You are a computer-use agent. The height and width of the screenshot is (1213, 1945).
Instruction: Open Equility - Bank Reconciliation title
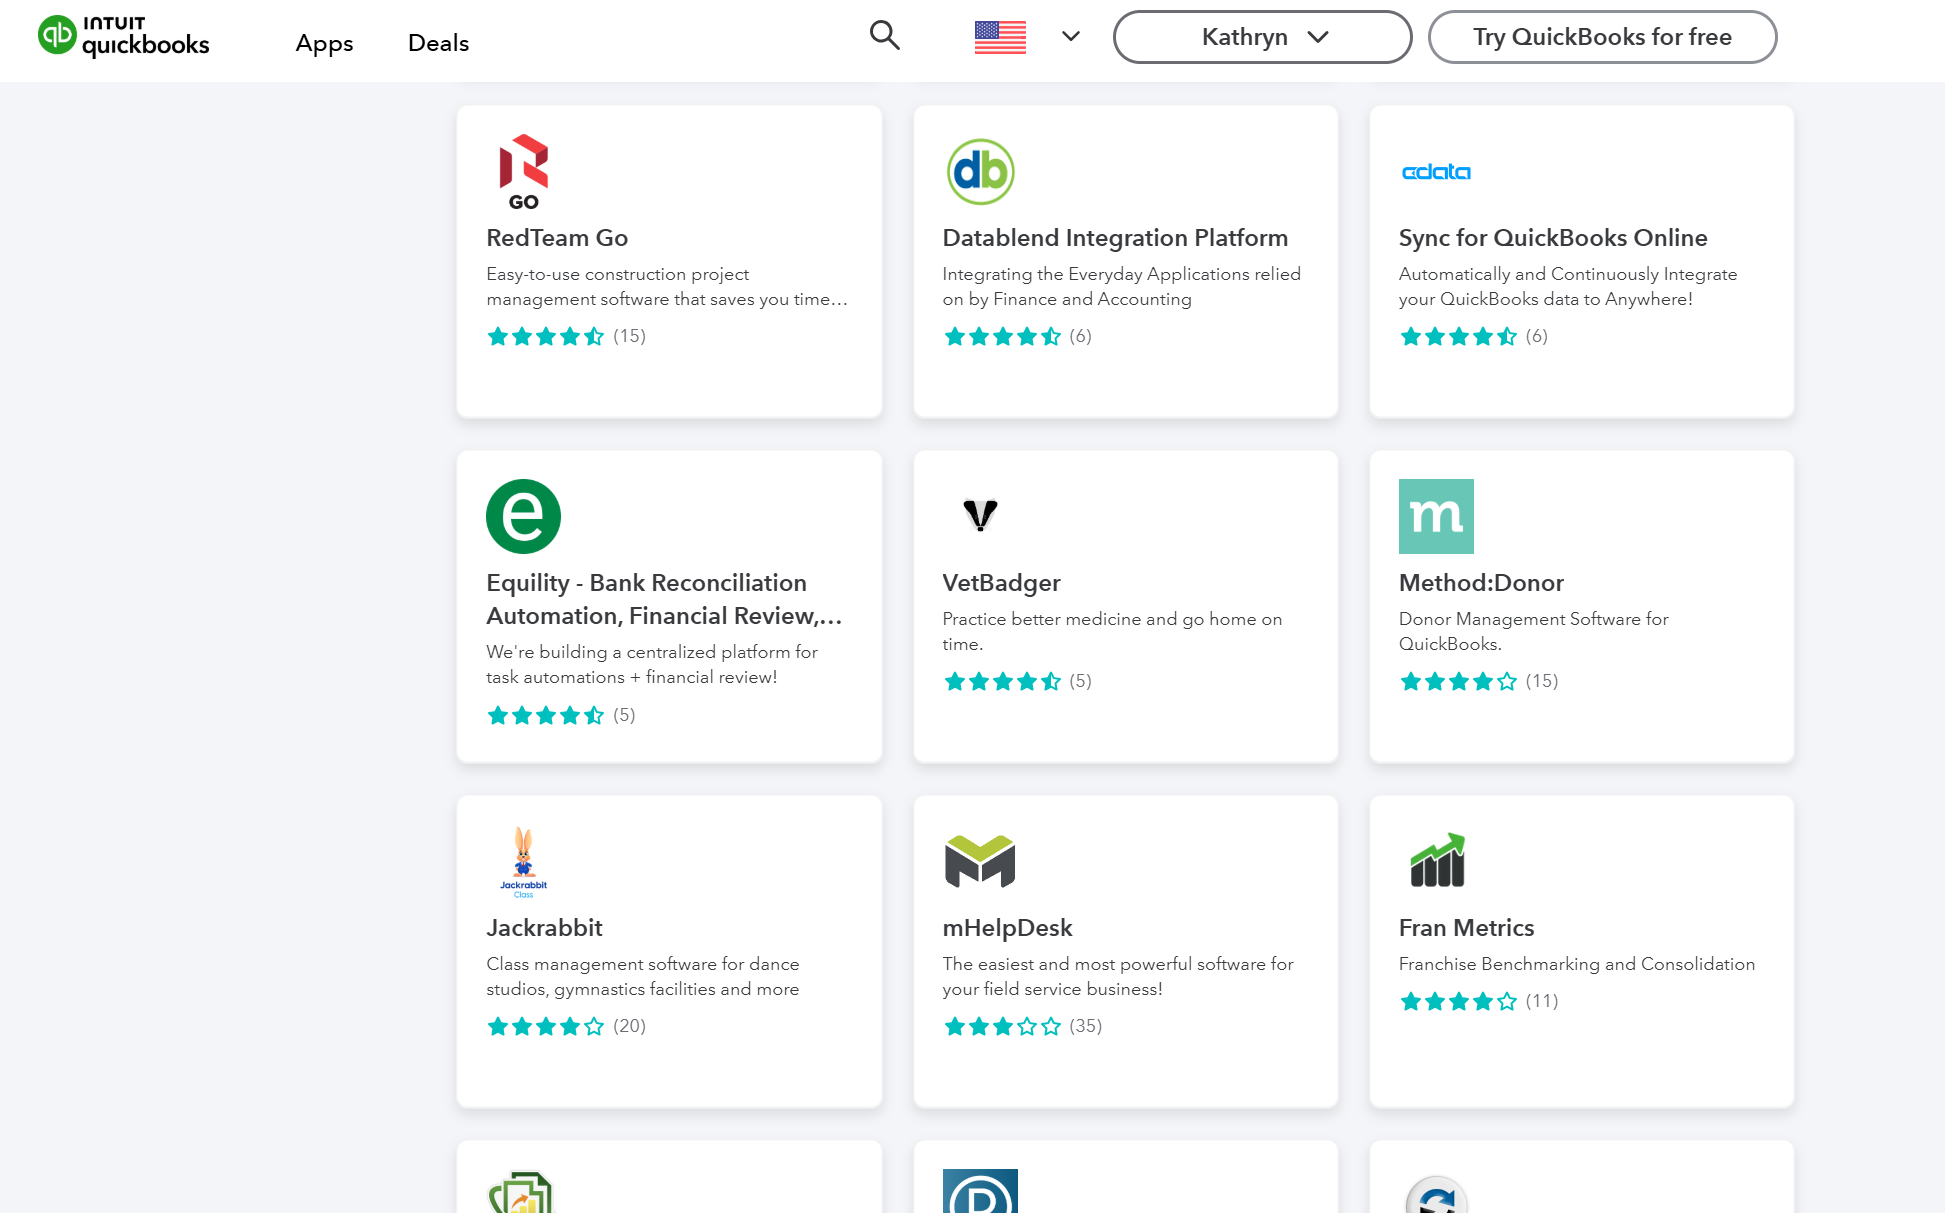(664, 599)
